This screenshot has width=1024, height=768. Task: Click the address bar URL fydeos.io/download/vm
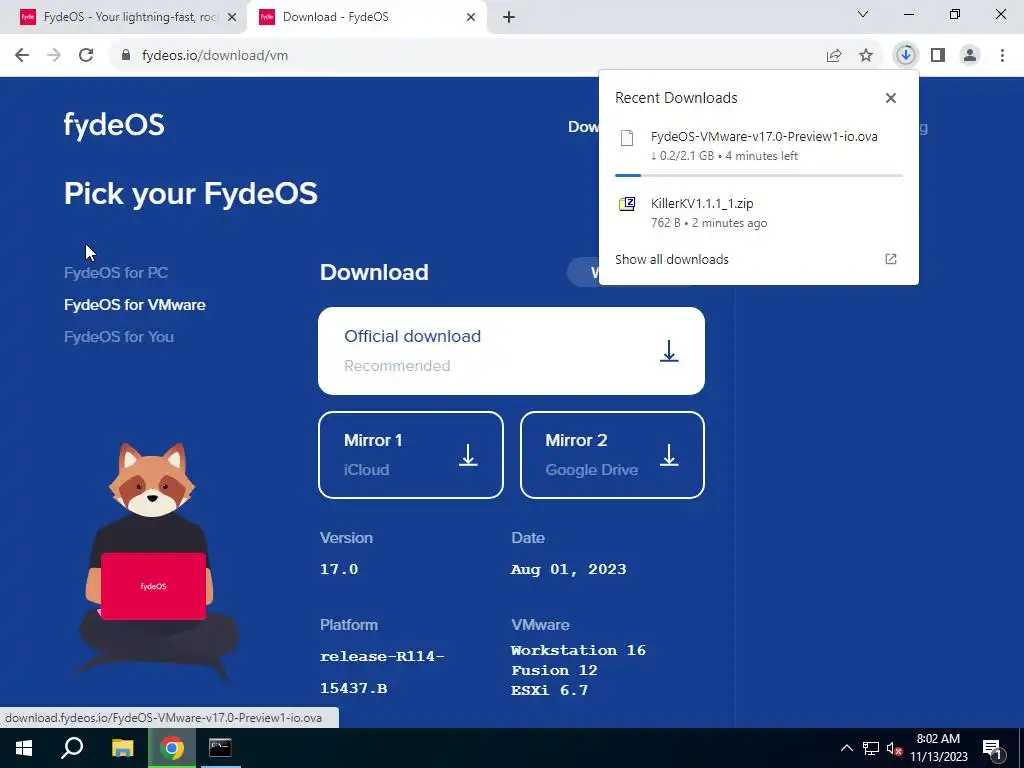[215, 56]
